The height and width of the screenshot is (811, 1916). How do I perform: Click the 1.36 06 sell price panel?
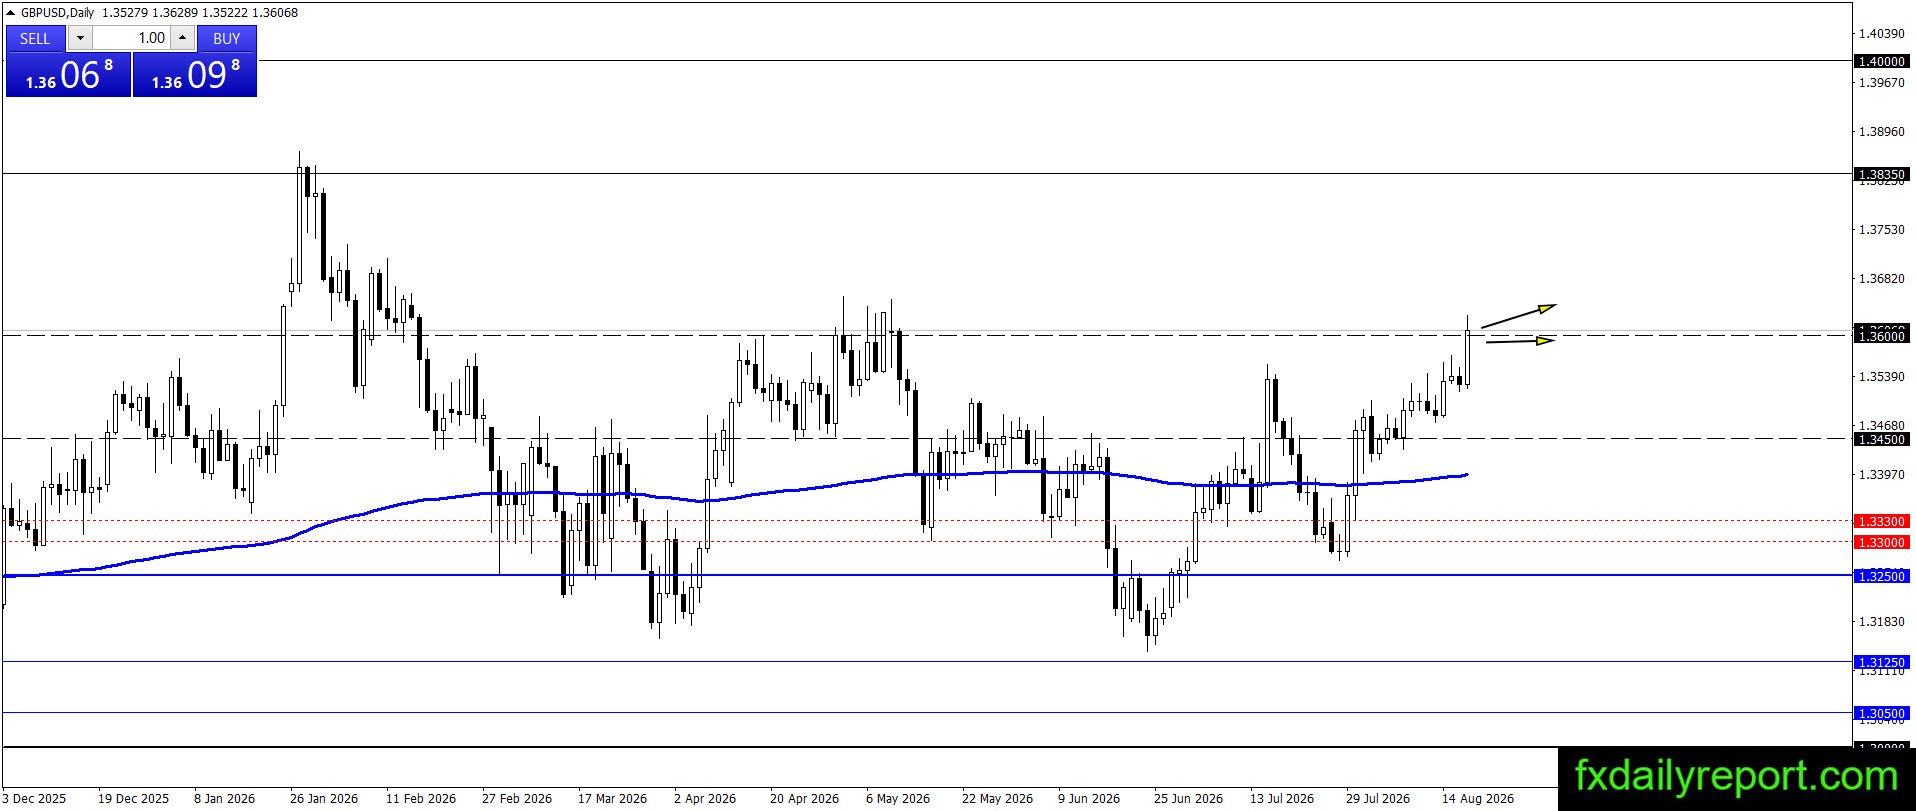[x=68, y=75]
